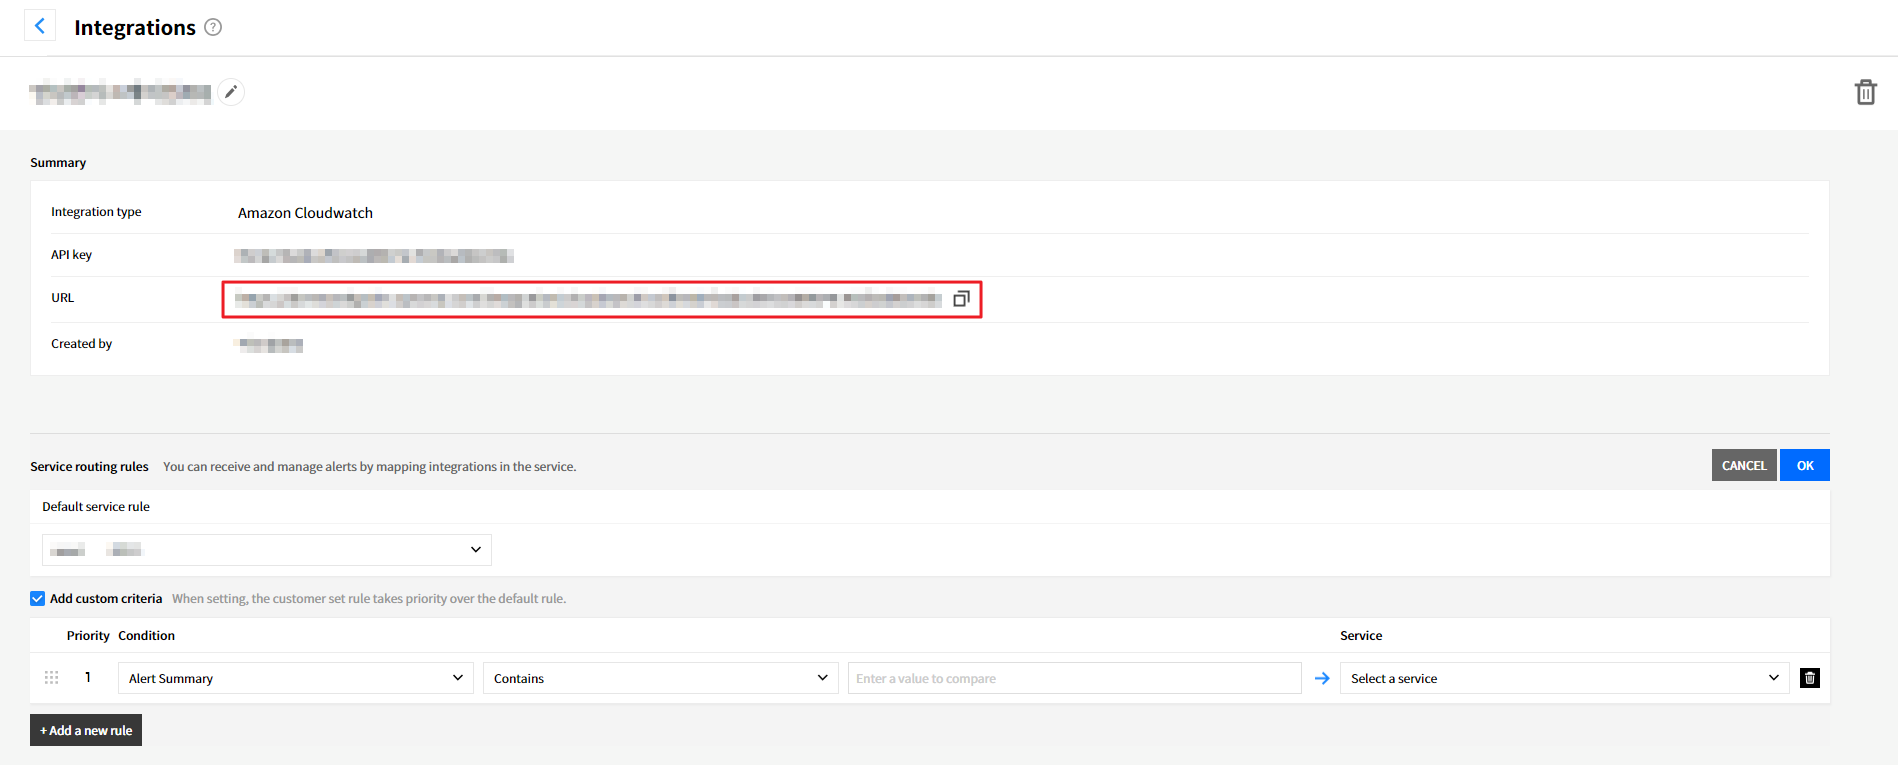Edit the integration name with the pencil icon

coord(231,92)
